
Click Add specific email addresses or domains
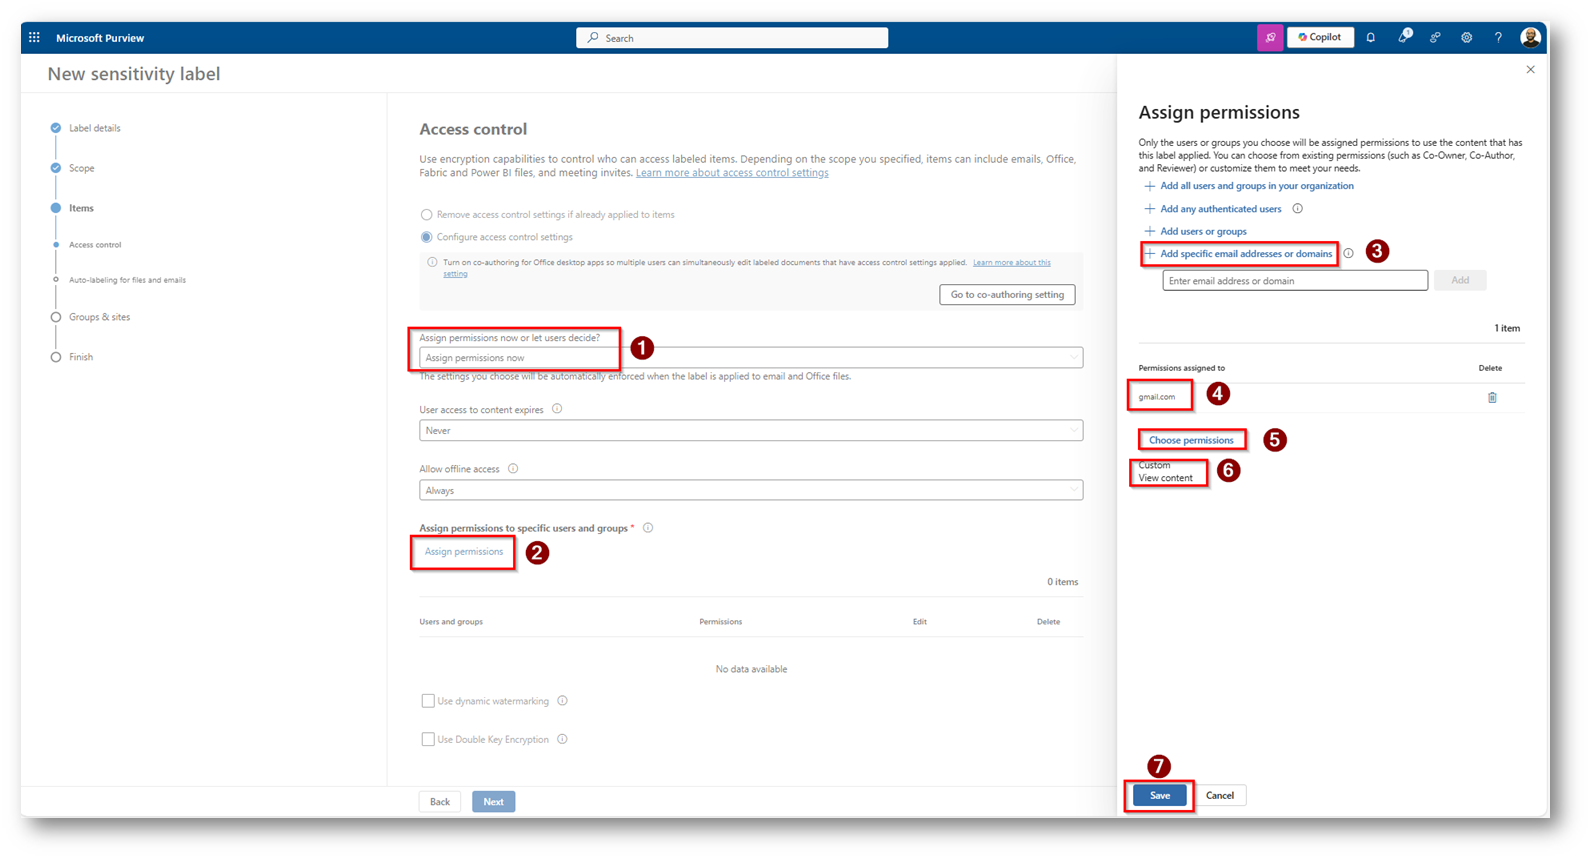(x=1246, y=254)
